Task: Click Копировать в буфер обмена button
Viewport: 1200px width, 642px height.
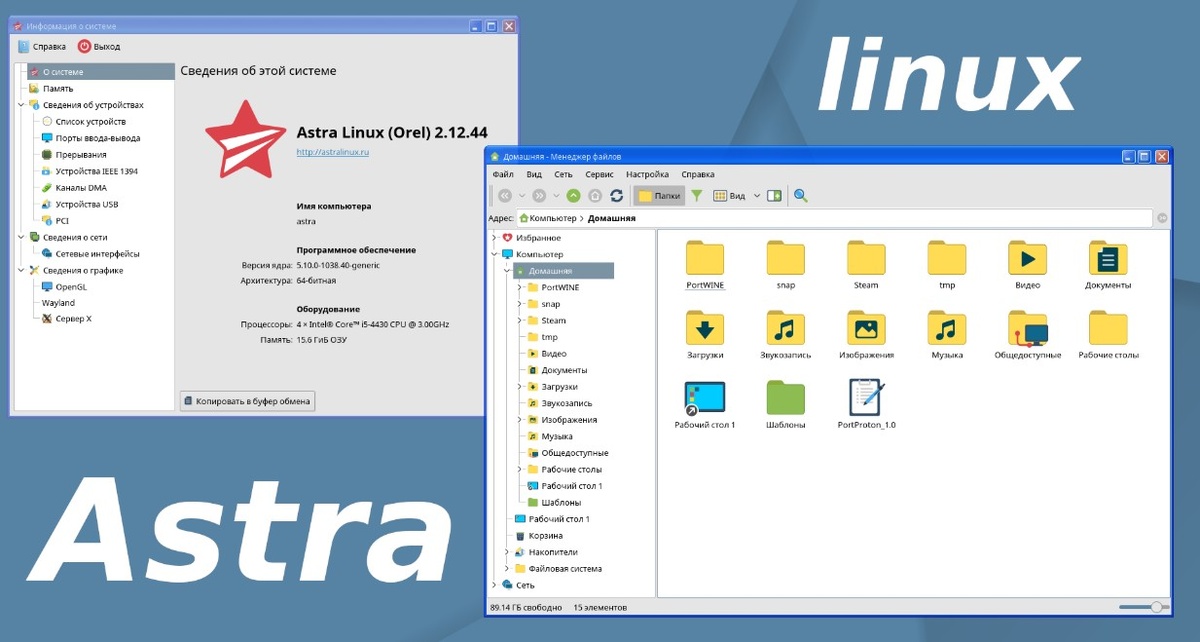Action: 247,401
